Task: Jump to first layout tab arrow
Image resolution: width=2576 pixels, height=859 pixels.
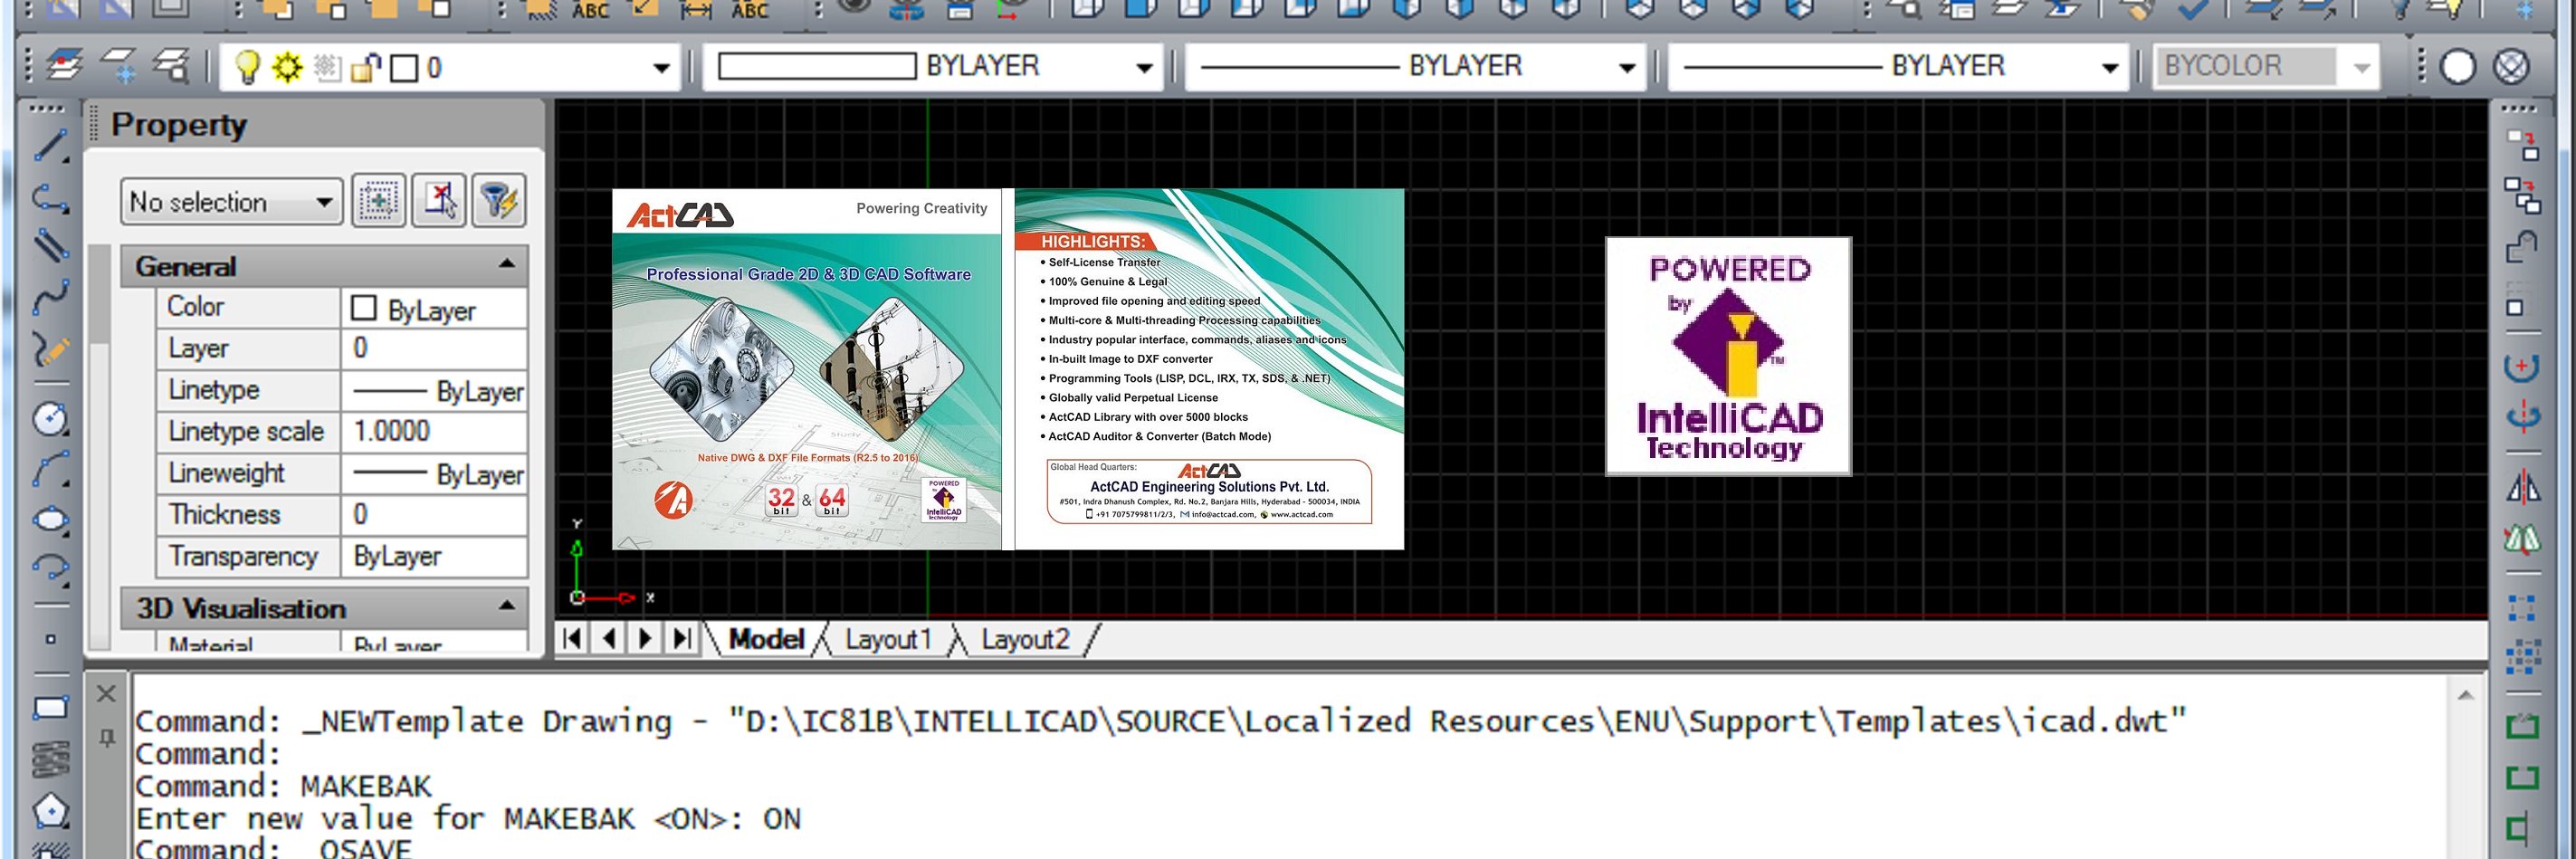Action: click(x=573, y=638)
